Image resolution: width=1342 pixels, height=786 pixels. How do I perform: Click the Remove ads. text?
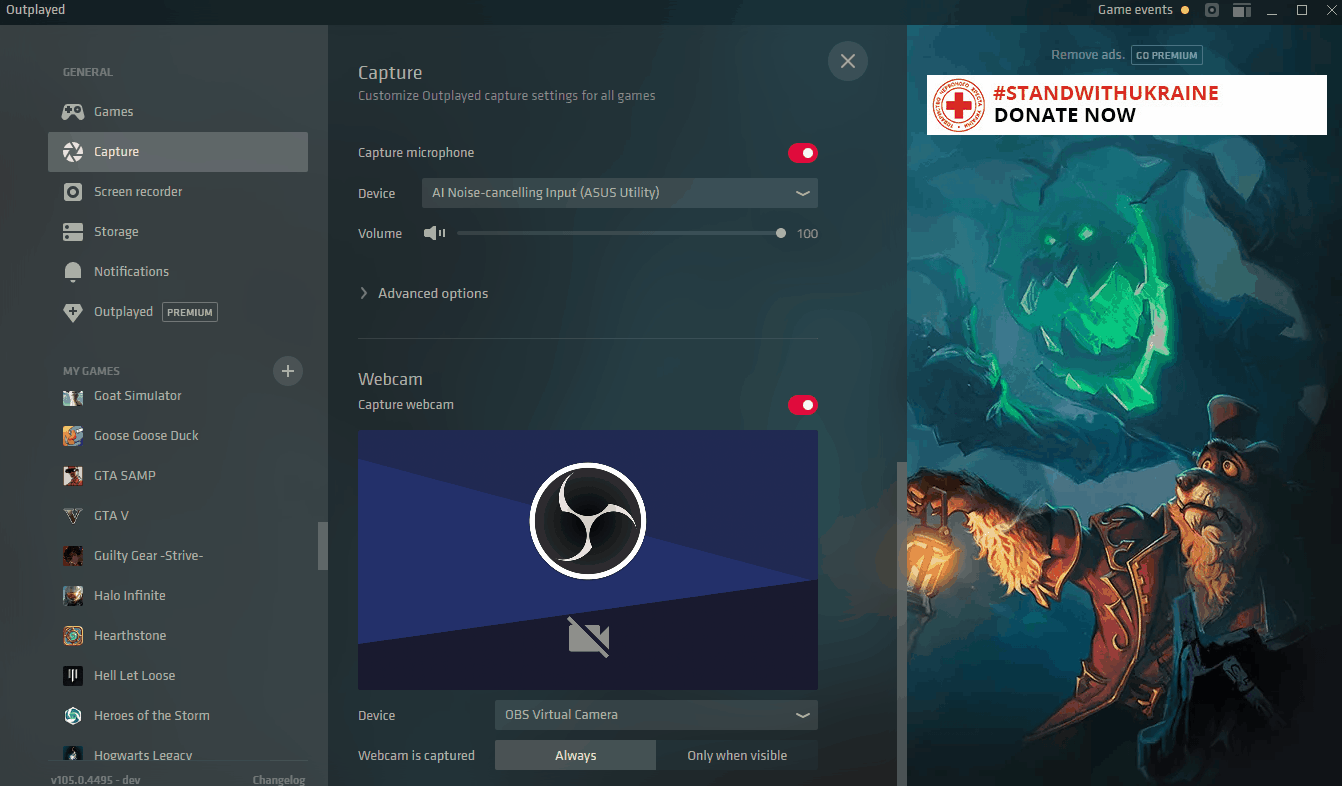point(1088,55)
